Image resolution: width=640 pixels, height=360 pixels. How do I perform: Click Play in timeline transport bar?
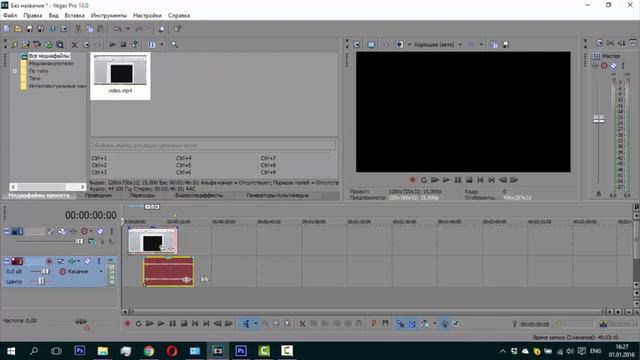161,324
